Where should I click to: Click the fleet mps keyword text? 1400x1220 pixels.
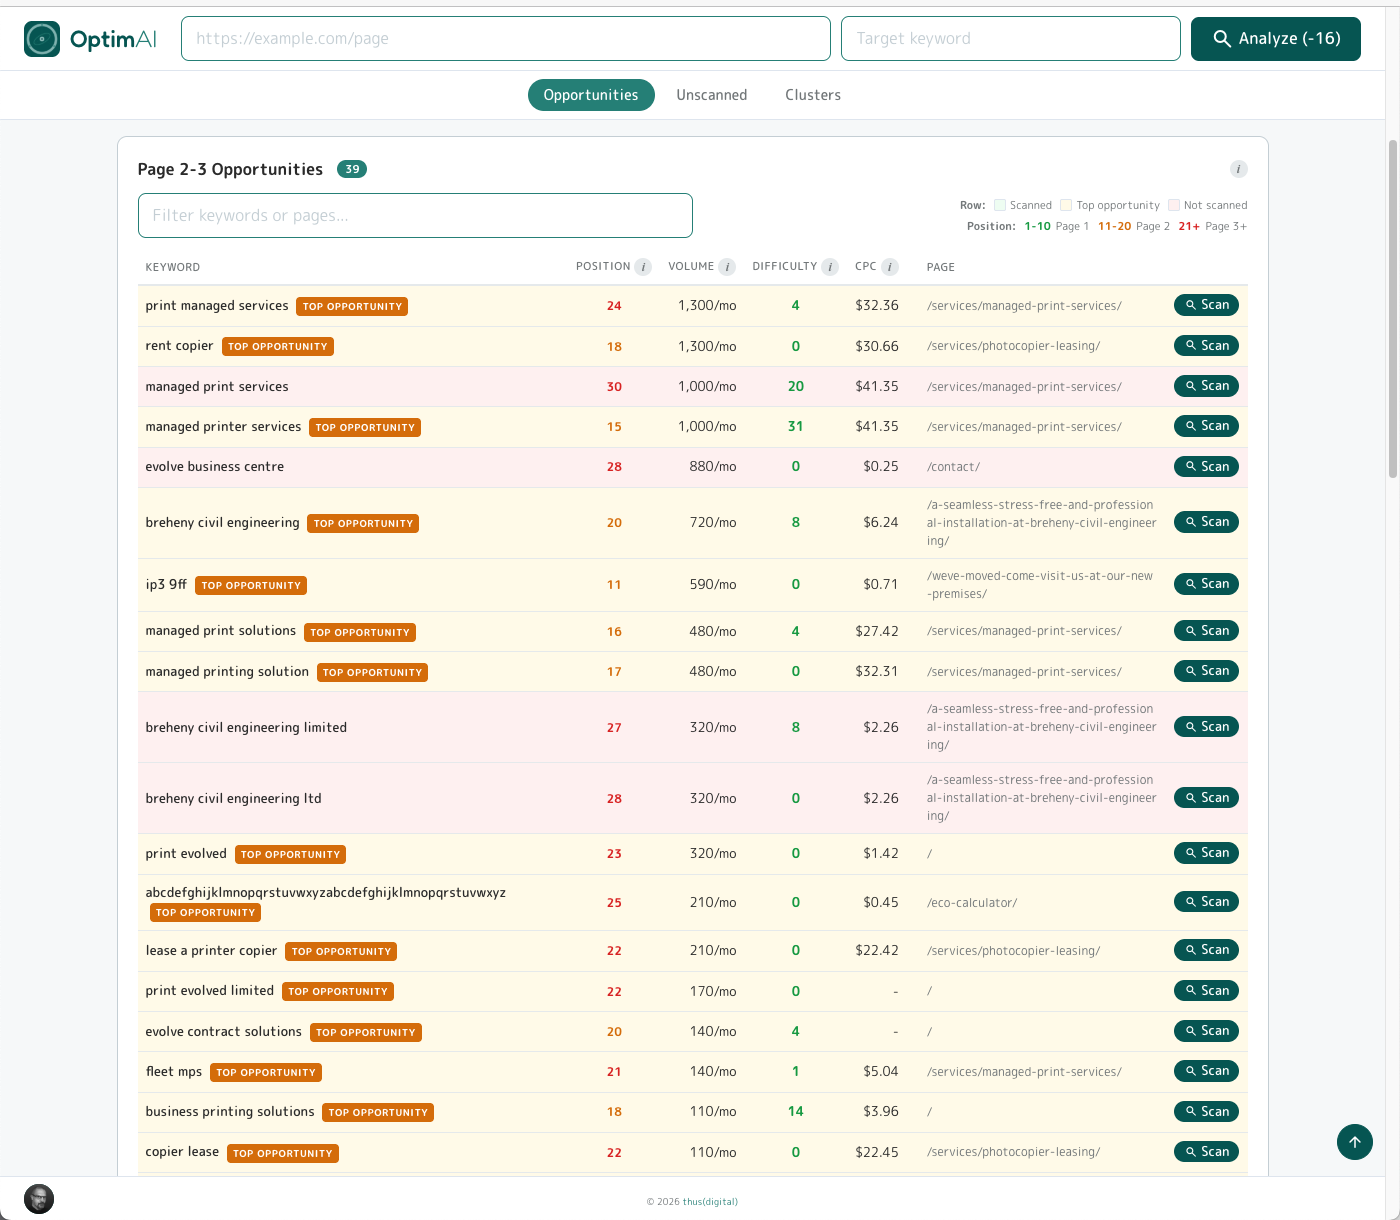[x=174, y=1071]
